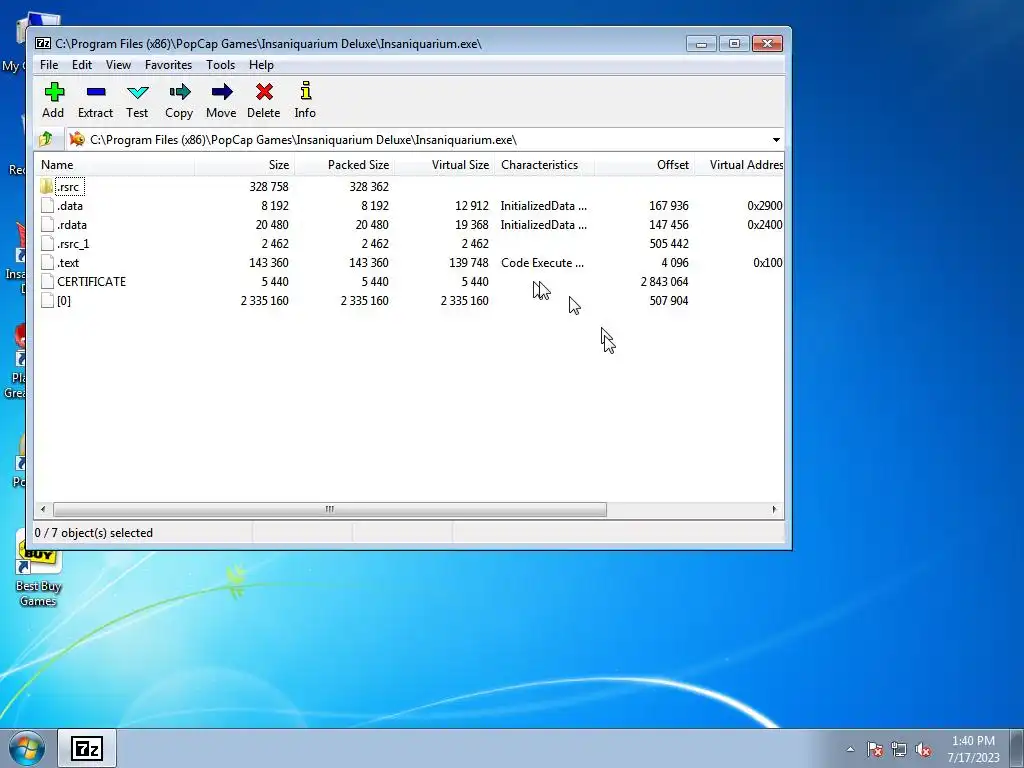Select the .data row name
The image size is (1024, 768).
70,206
